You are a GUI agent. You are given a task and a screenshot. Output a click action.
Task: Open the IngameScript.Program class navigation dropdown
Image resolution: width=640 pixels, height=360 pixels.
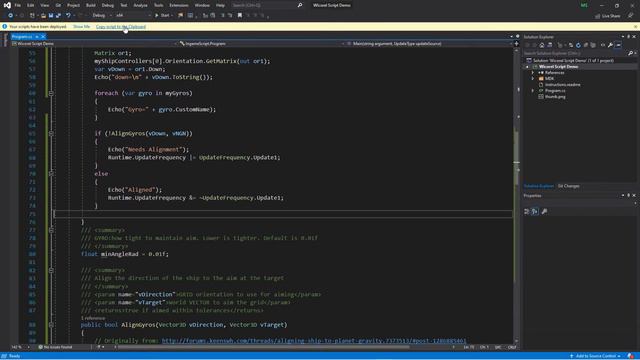pyautogui.click(x=262, y=44)
